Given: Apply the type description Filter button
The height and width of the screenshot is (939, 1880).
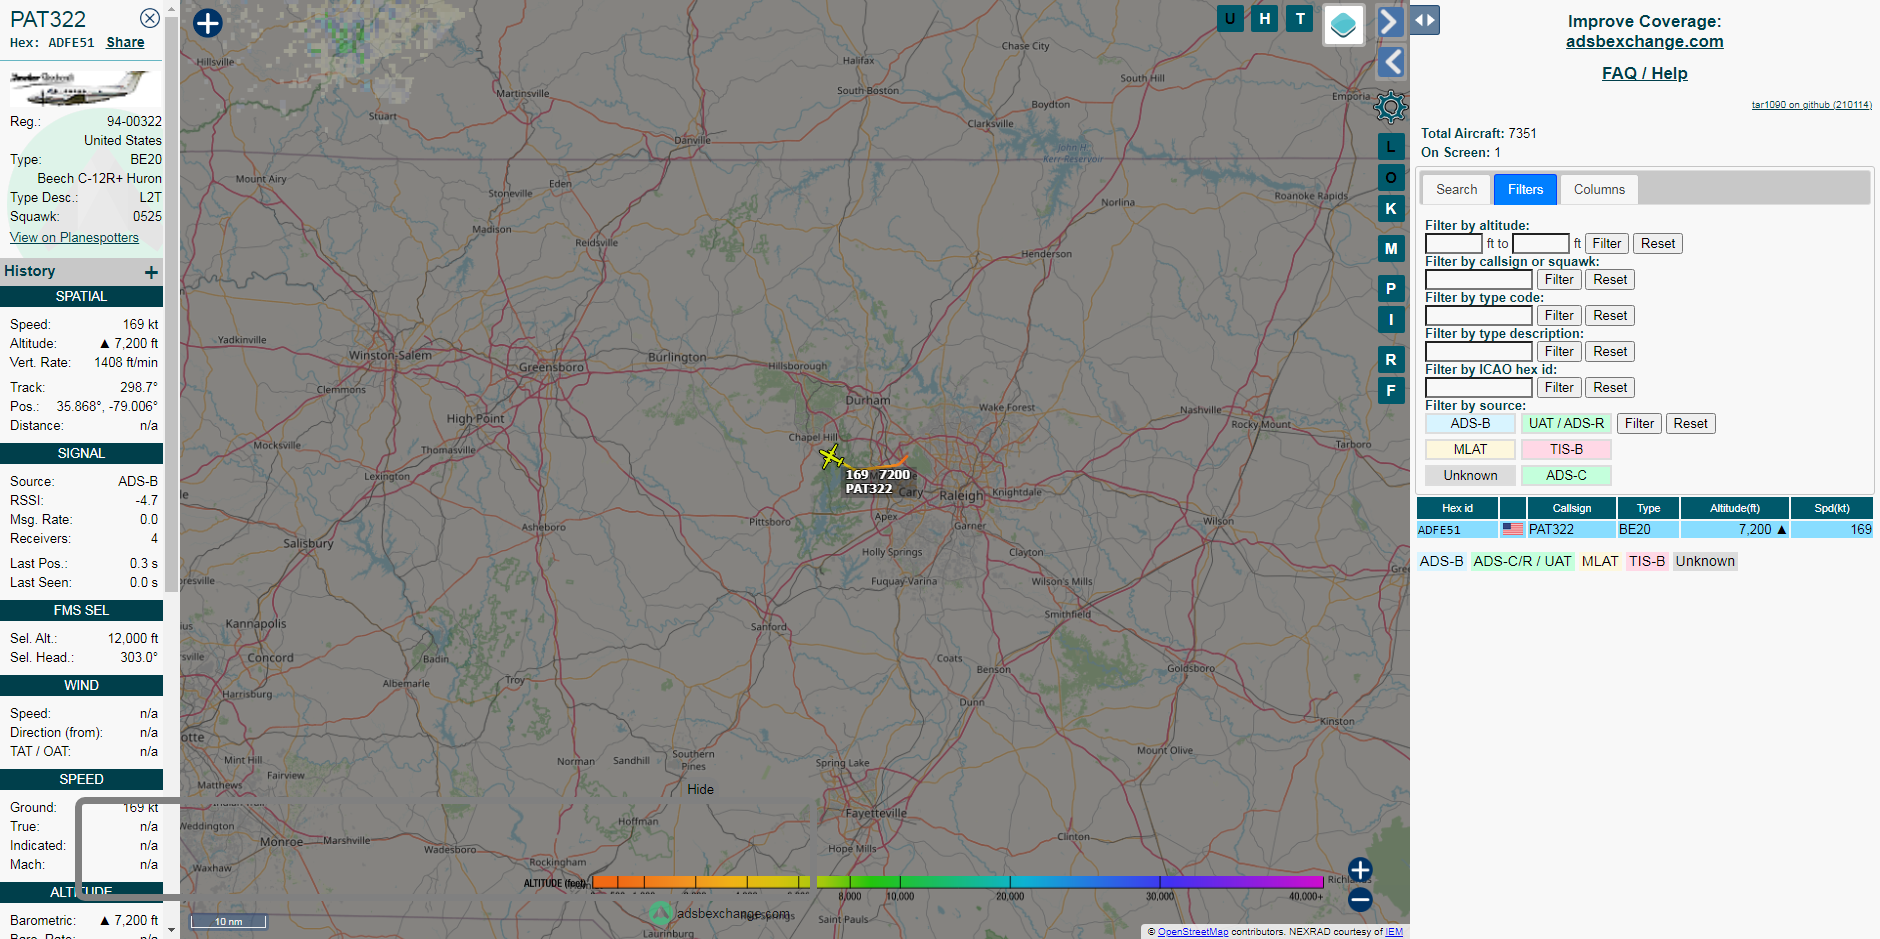Looking at the screenshot, I should click(x=1559, y=351).
